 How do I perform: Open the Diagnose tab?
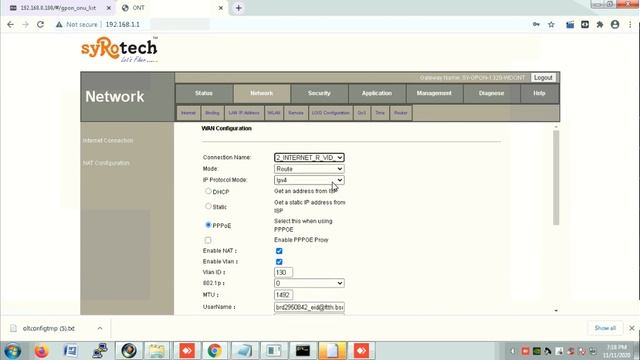tap(491, 93)
